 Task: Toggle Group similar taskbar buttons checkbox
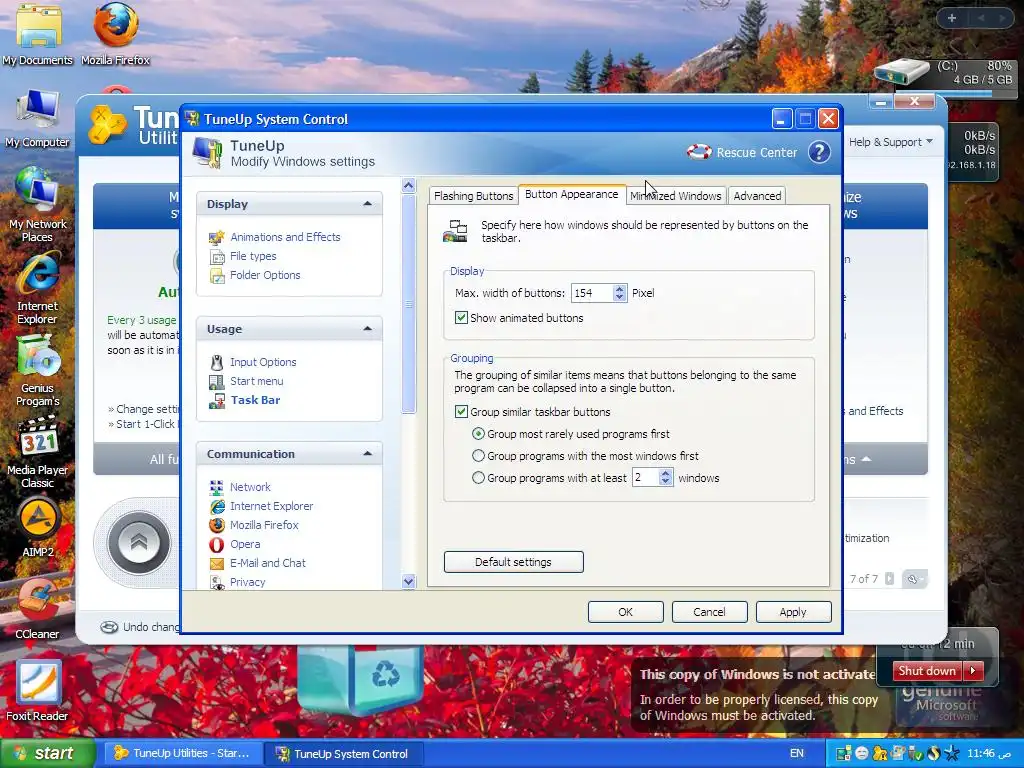tap(461, 412)
